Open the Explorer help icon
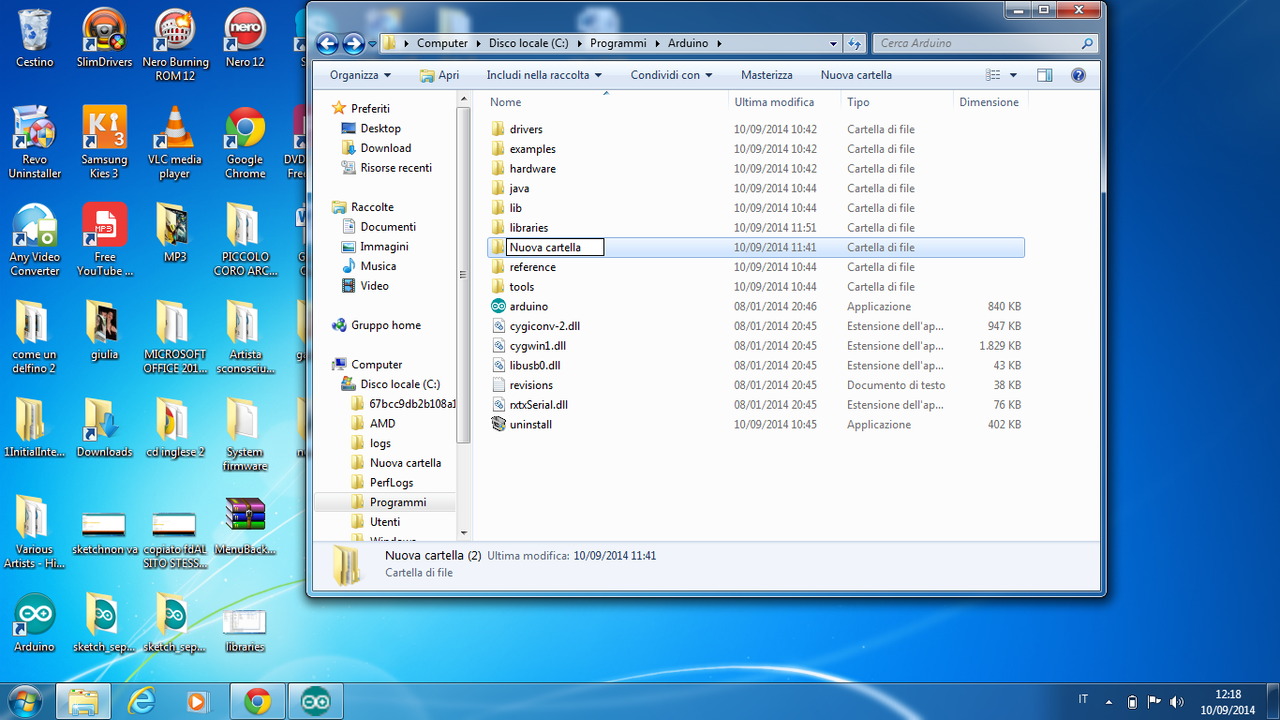This screenshot has width=1280, height=720. point(1078,75)
